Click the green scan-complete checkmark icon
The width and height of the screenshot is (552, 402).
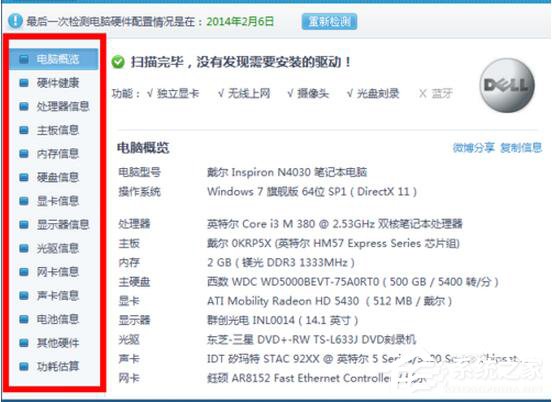pos(118,62)
